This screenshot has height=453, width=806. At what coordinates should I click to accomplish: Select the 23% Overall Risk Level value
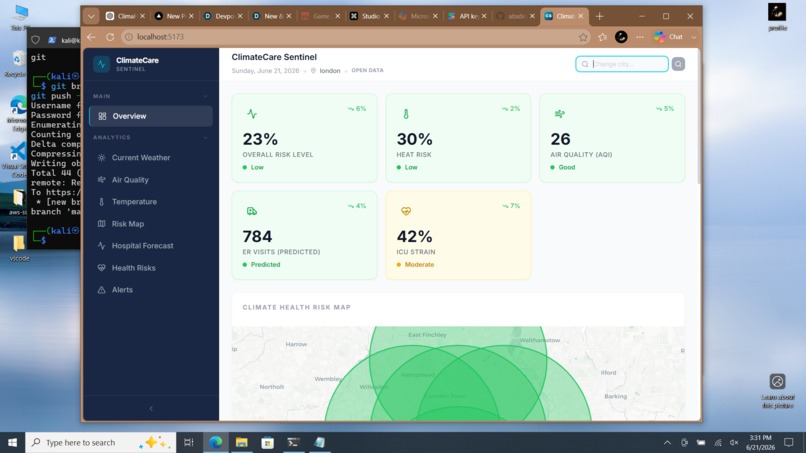point(260,139)
